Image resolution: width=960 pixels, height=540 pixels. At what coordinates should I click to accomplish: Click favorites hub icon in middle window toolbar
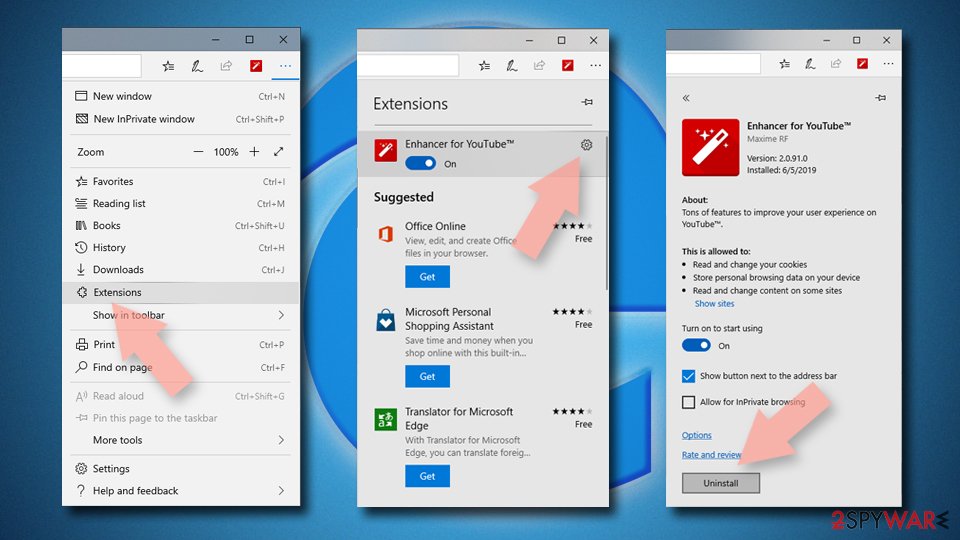pyautogui.click(x=484, y=65)
